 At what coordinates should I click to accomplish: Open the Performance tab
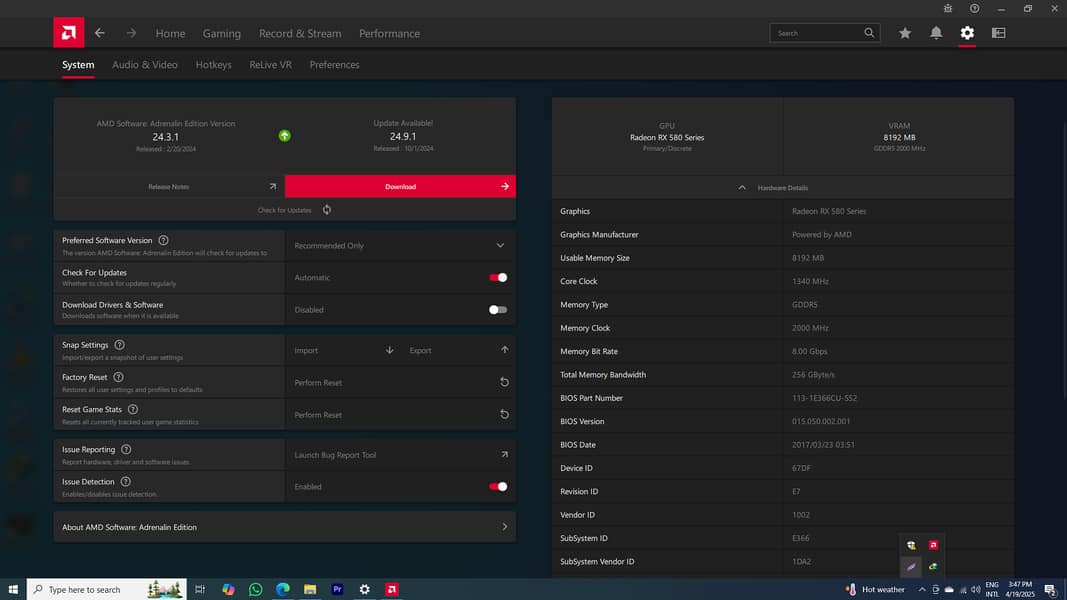(x=389, y=33)
